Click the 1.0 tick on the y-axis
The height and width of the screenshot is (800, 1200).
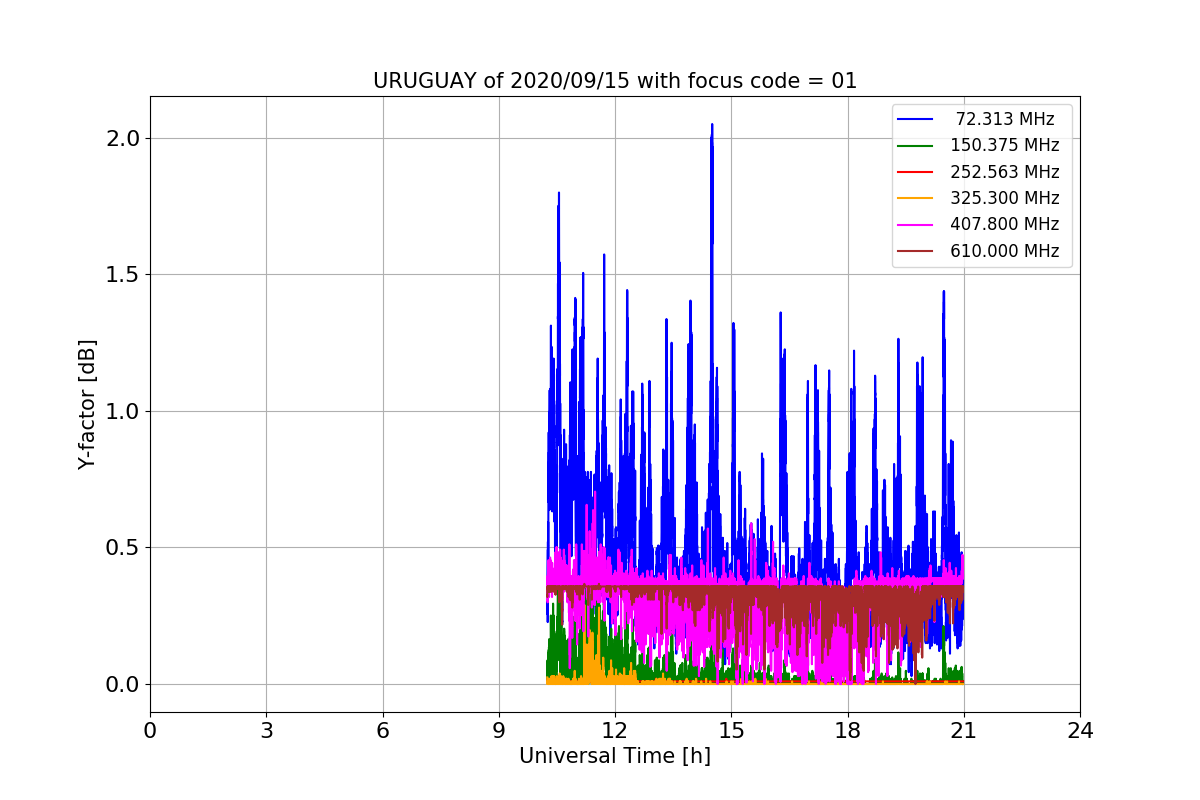coord(123,411)
